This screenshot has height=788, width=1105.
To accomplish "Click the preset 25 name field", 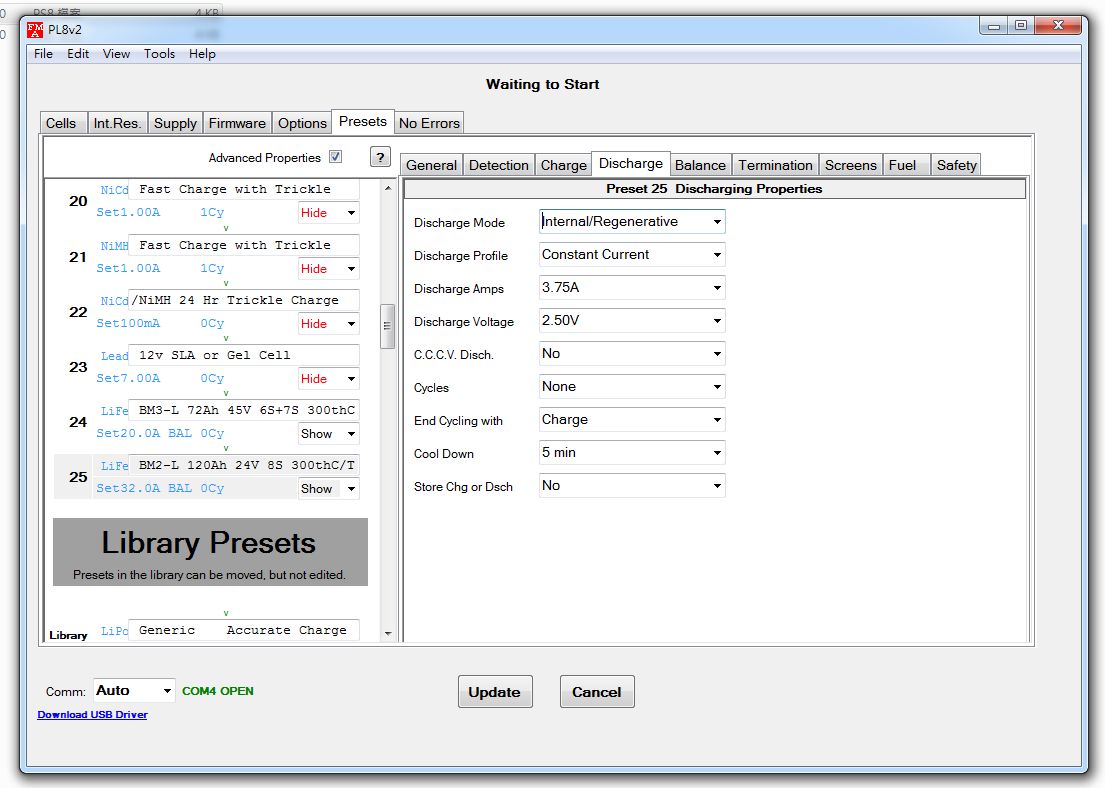I will (x=245, y=465).
